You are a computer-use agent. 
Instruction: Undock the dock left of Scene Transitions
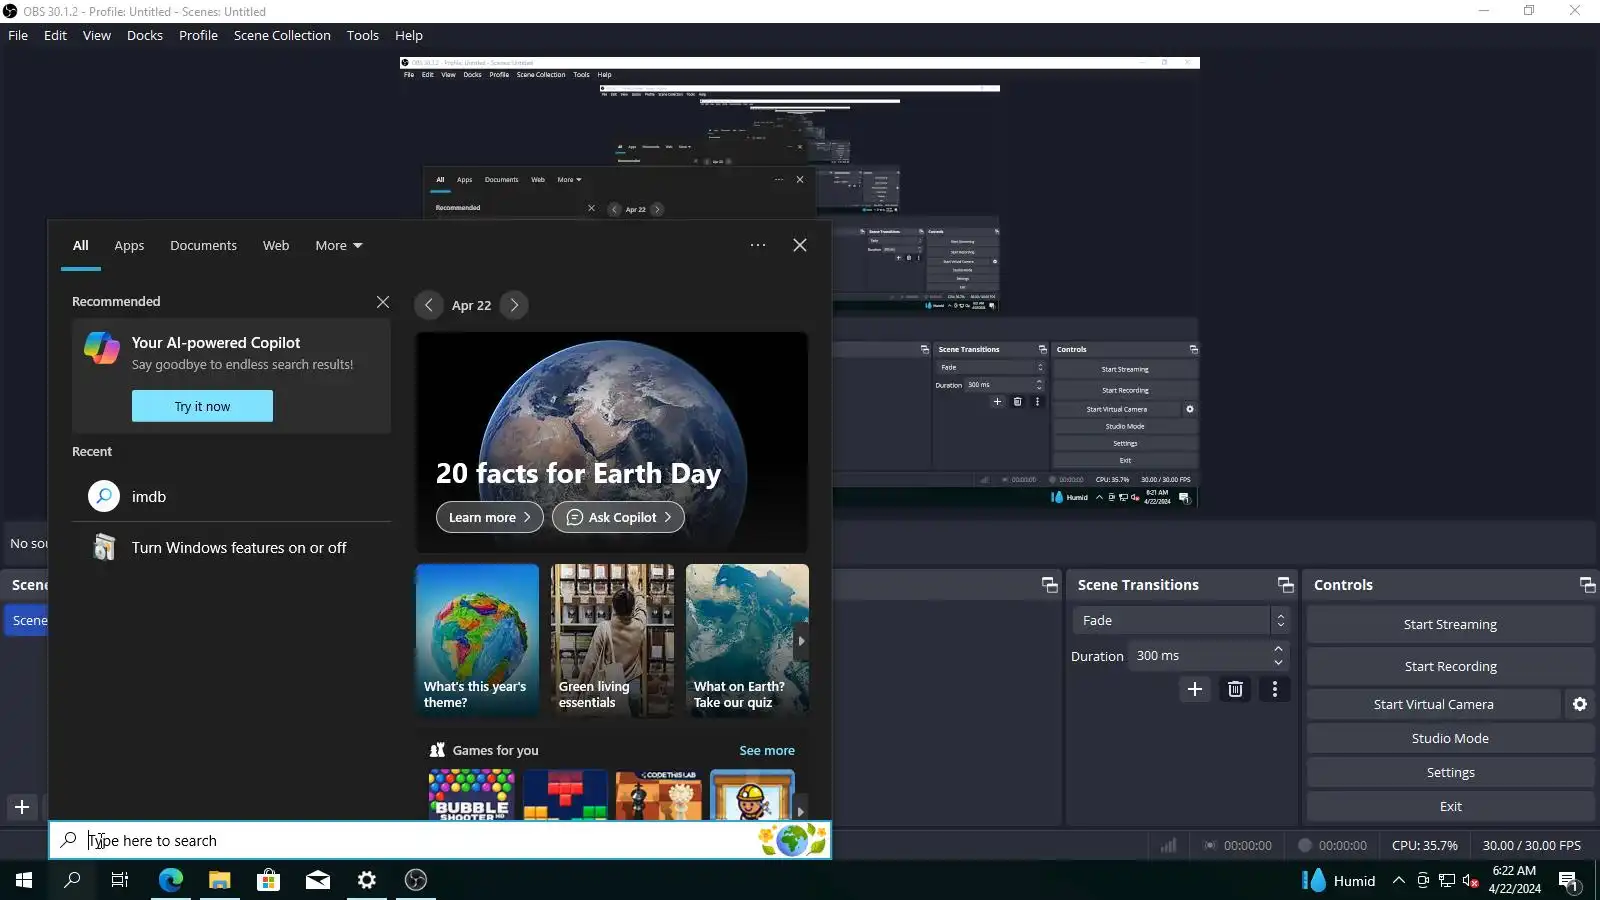coord(1050,585)
